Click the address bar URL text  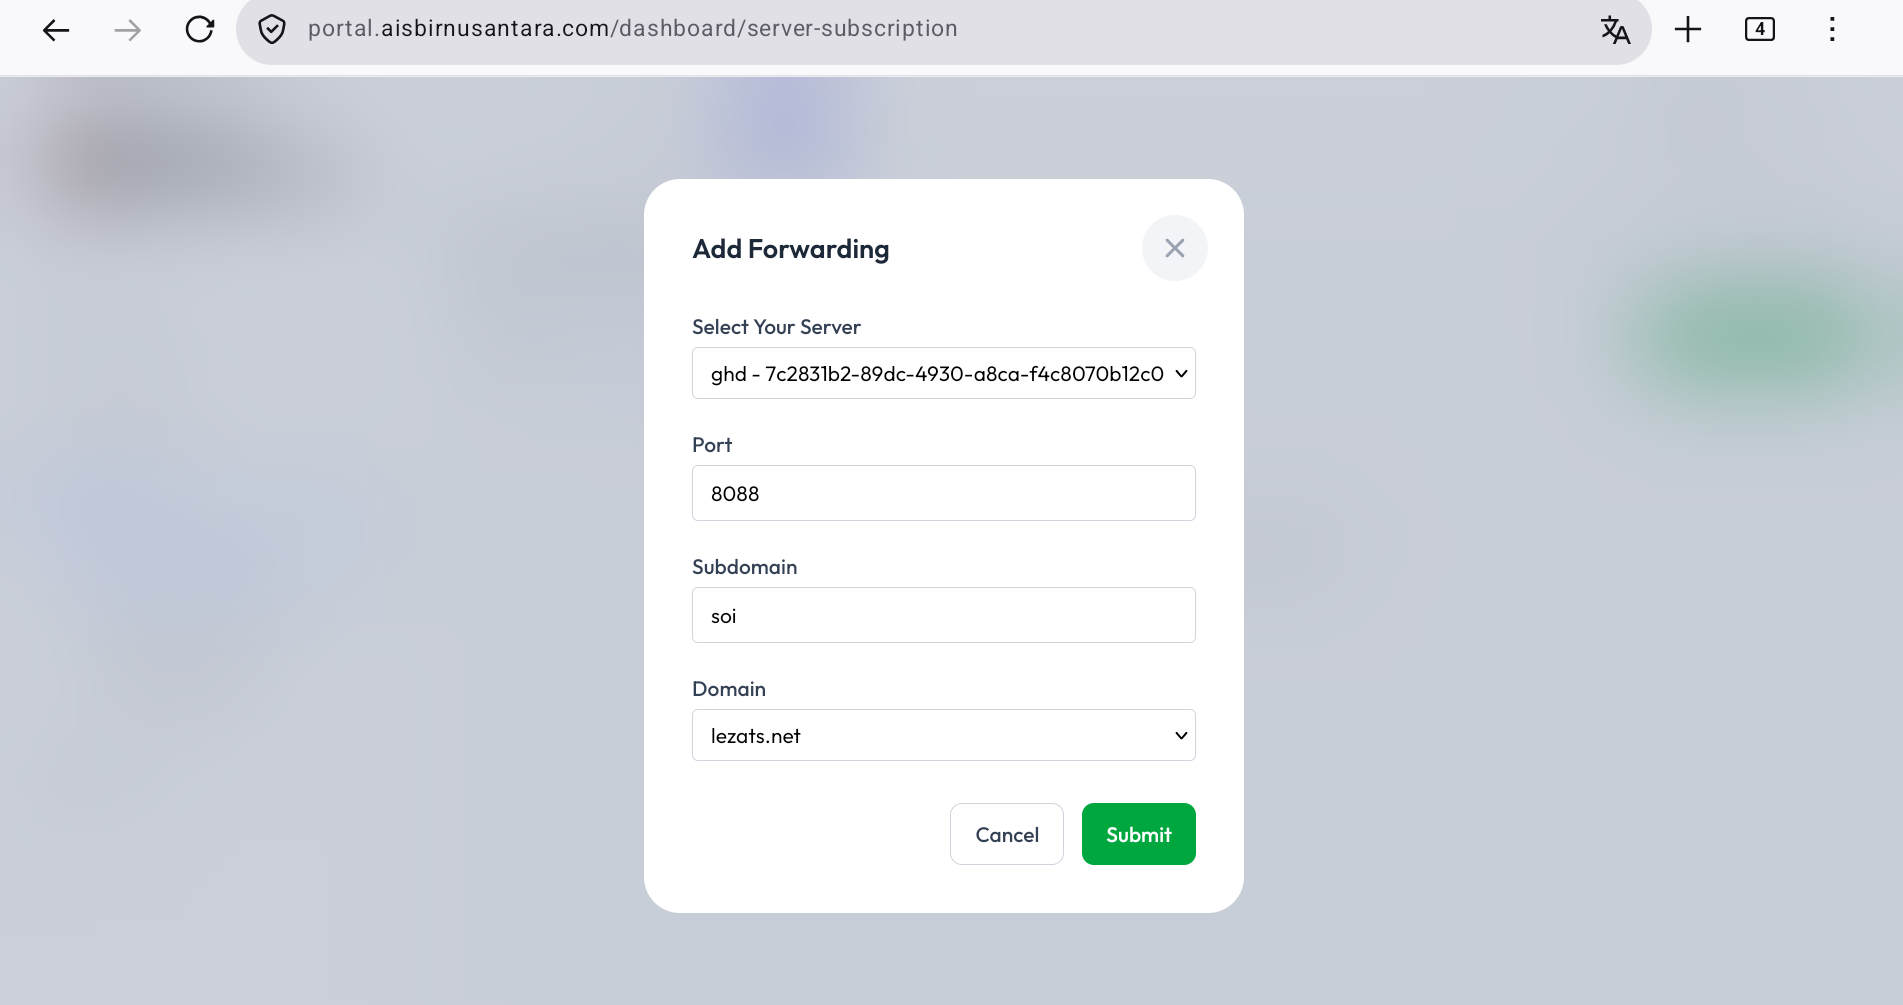632,29
